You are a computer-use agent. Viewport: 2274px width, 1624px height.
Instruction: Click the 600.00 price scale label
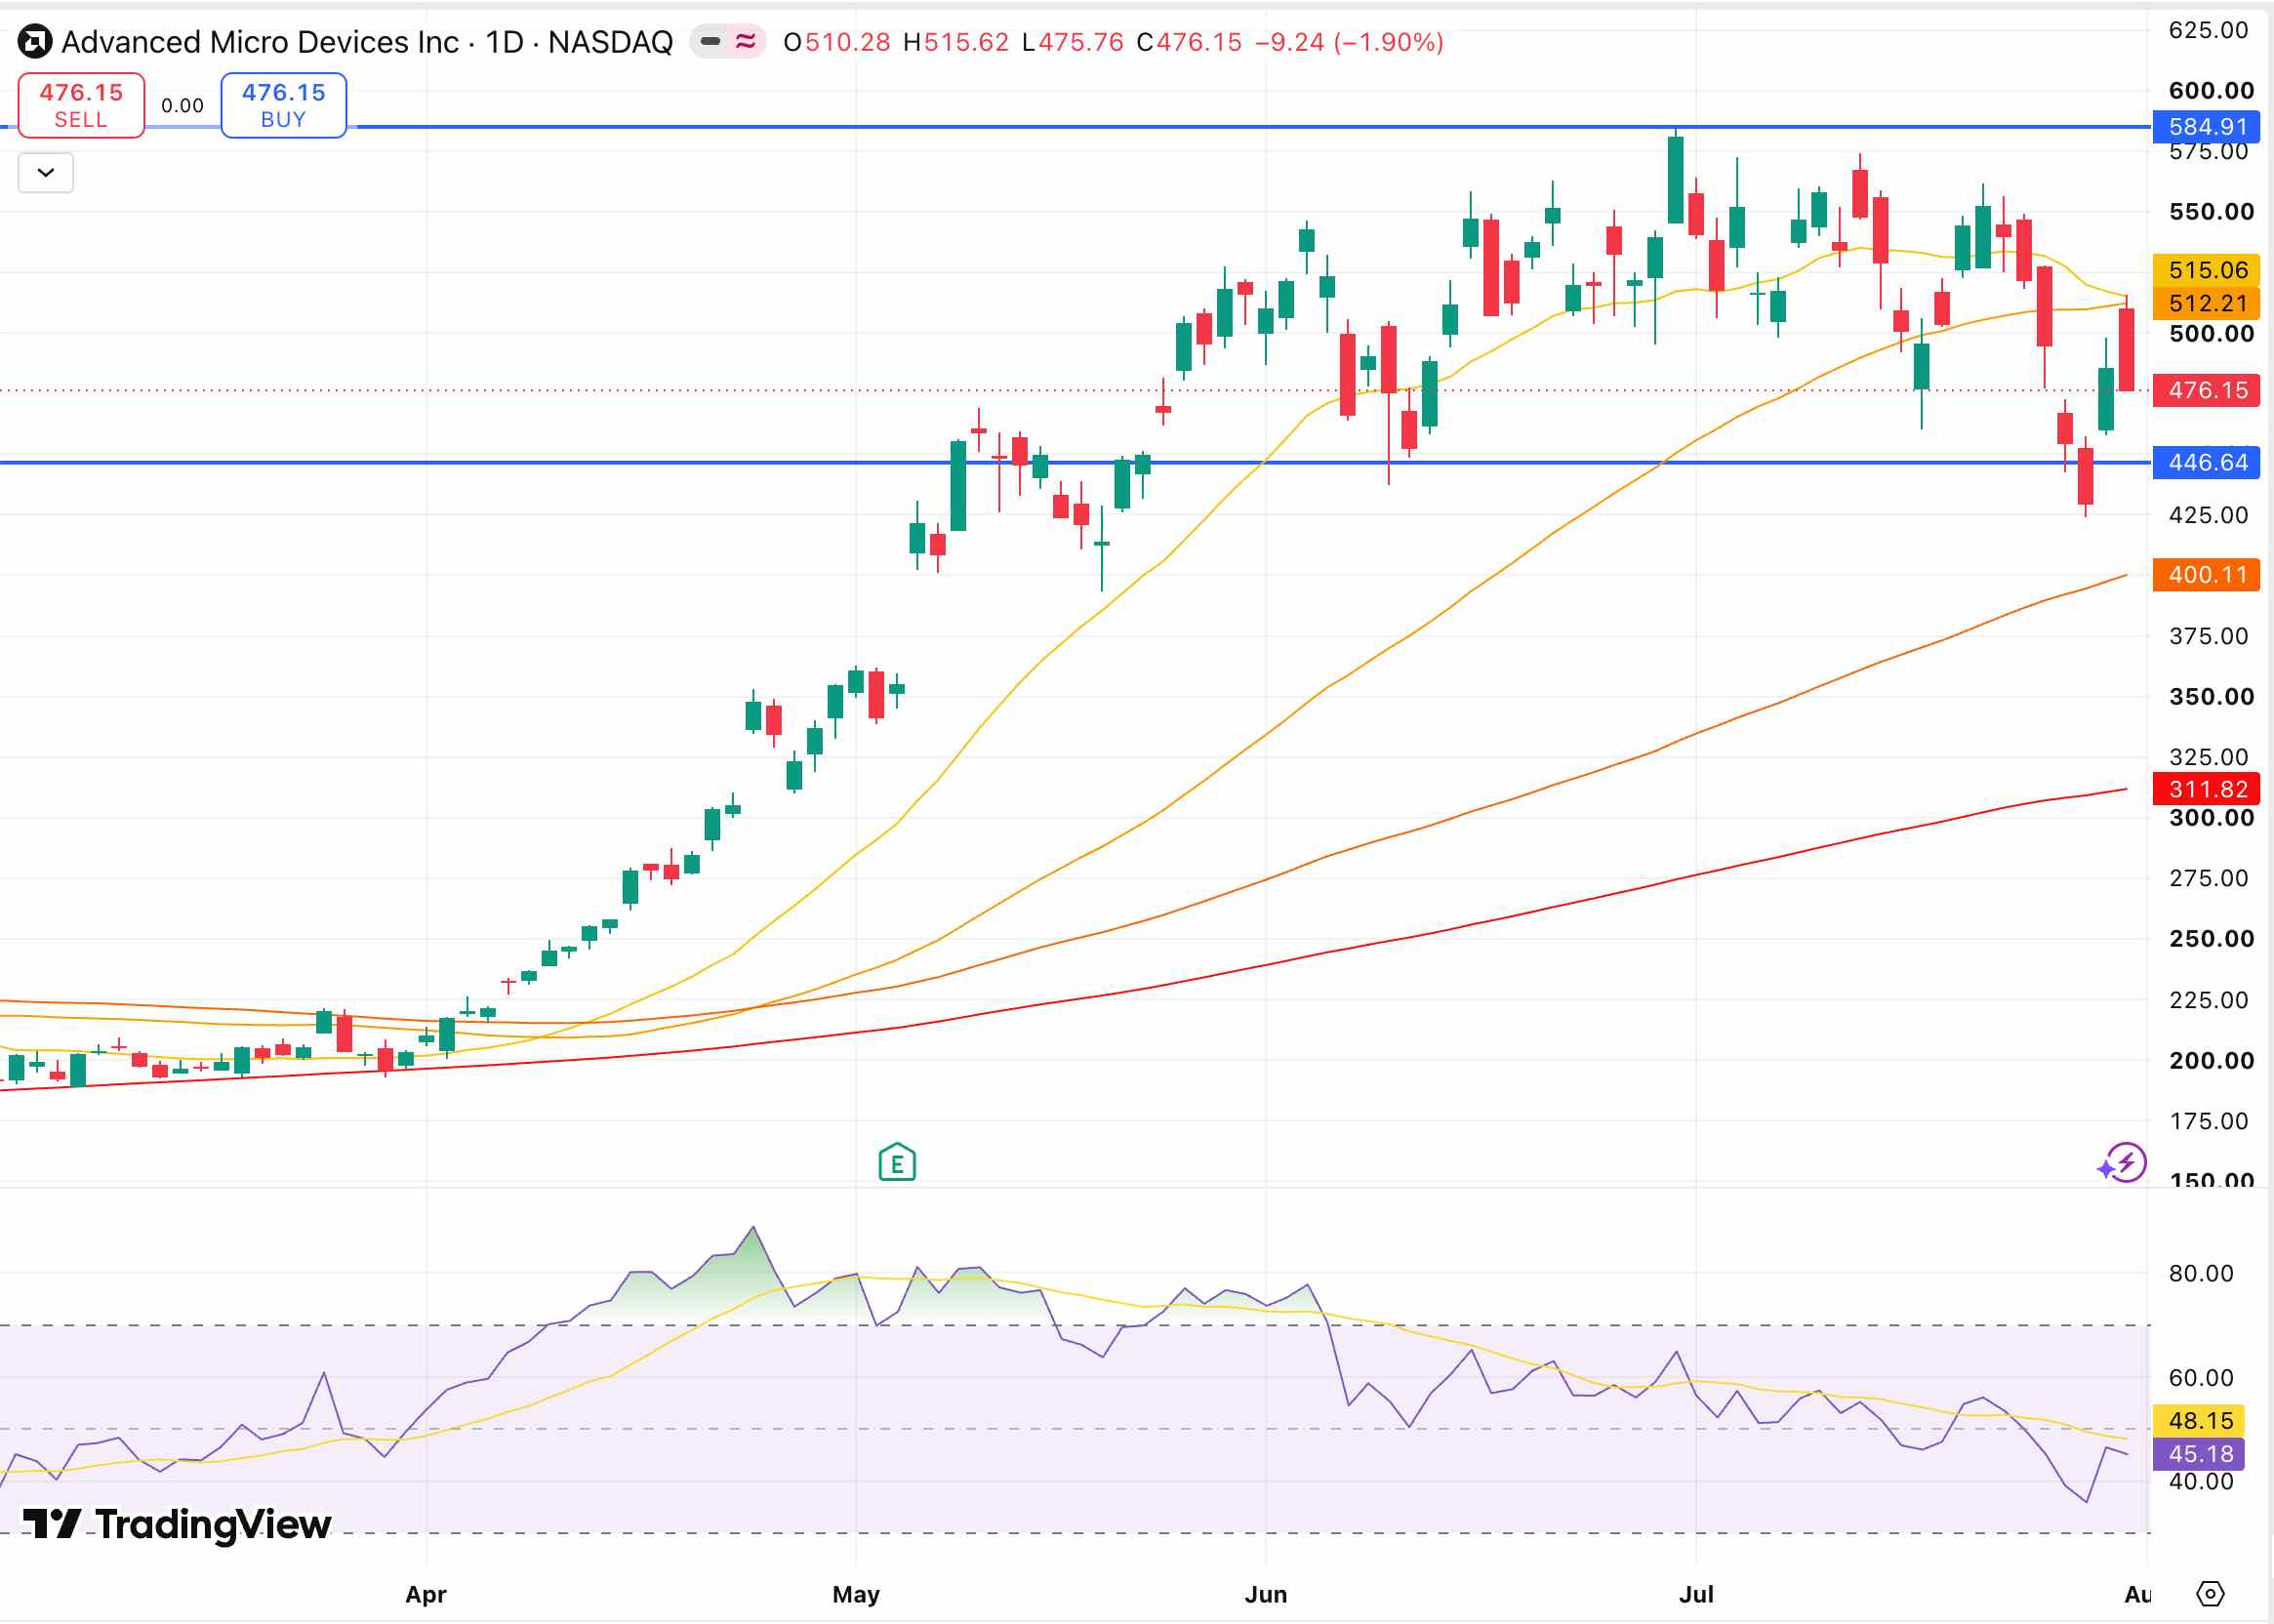click(x=2211, y=91)
